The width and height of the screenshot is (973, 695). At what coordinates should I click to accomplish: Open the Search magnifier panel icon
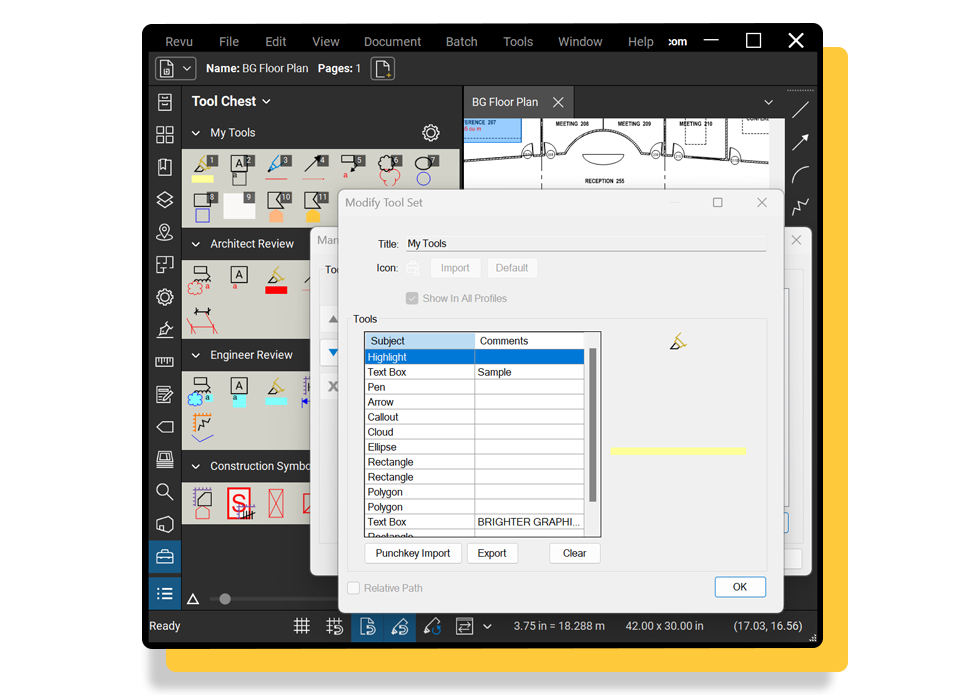point(164,492)
